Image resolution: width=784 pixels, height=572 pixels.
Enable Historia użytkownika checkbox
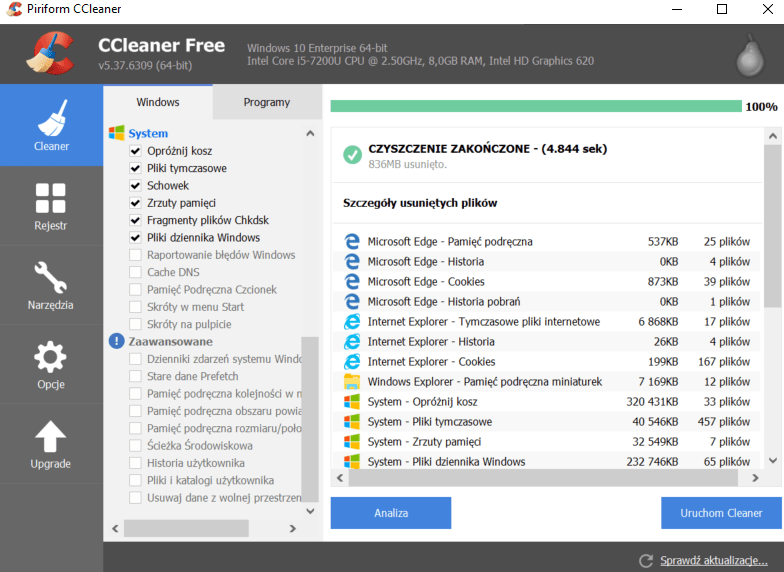coord(135,462)
